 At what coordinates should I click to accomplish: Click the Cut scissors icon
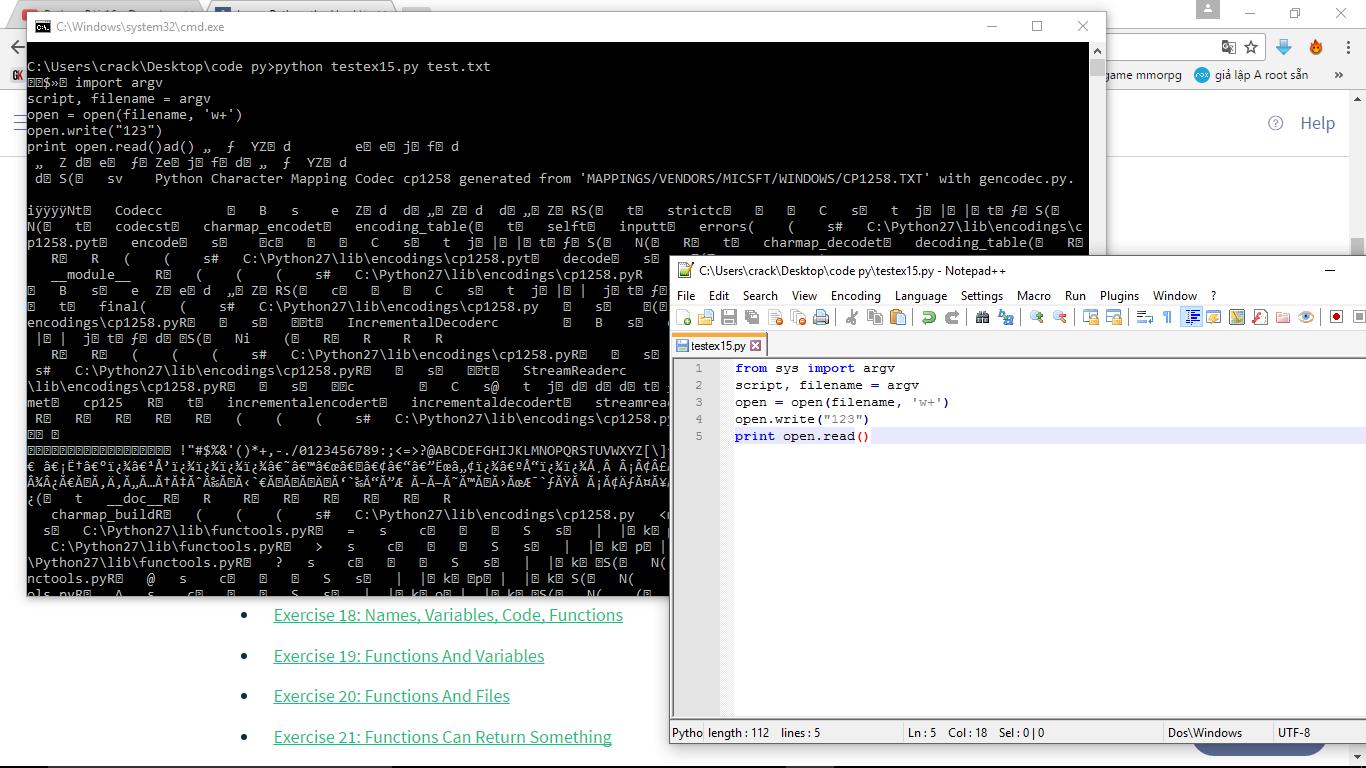tap(852, 317)
